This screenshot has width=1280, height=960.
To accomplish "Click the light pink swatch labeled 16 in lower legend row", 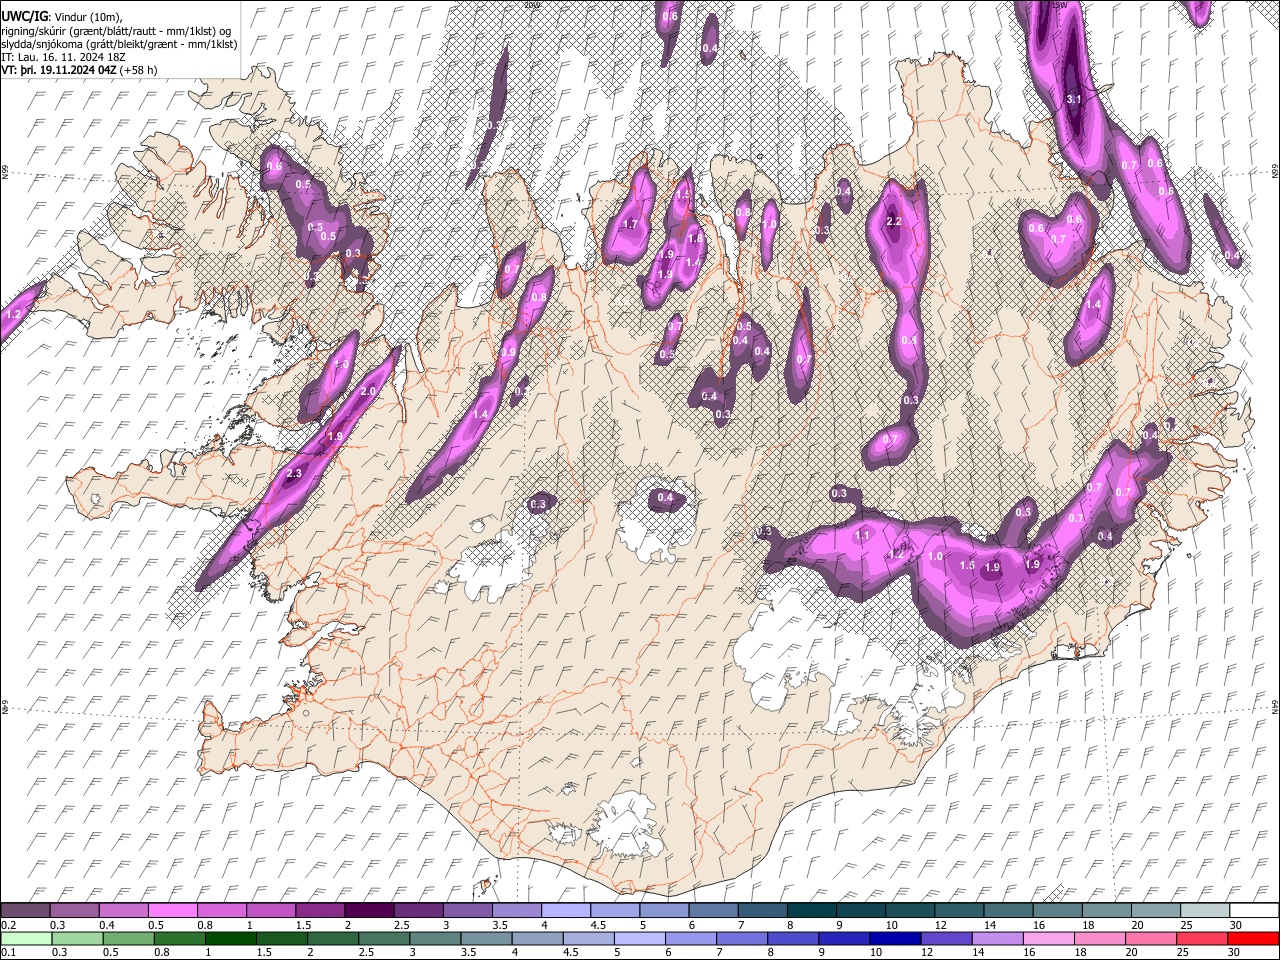I will pos(1048,938).
